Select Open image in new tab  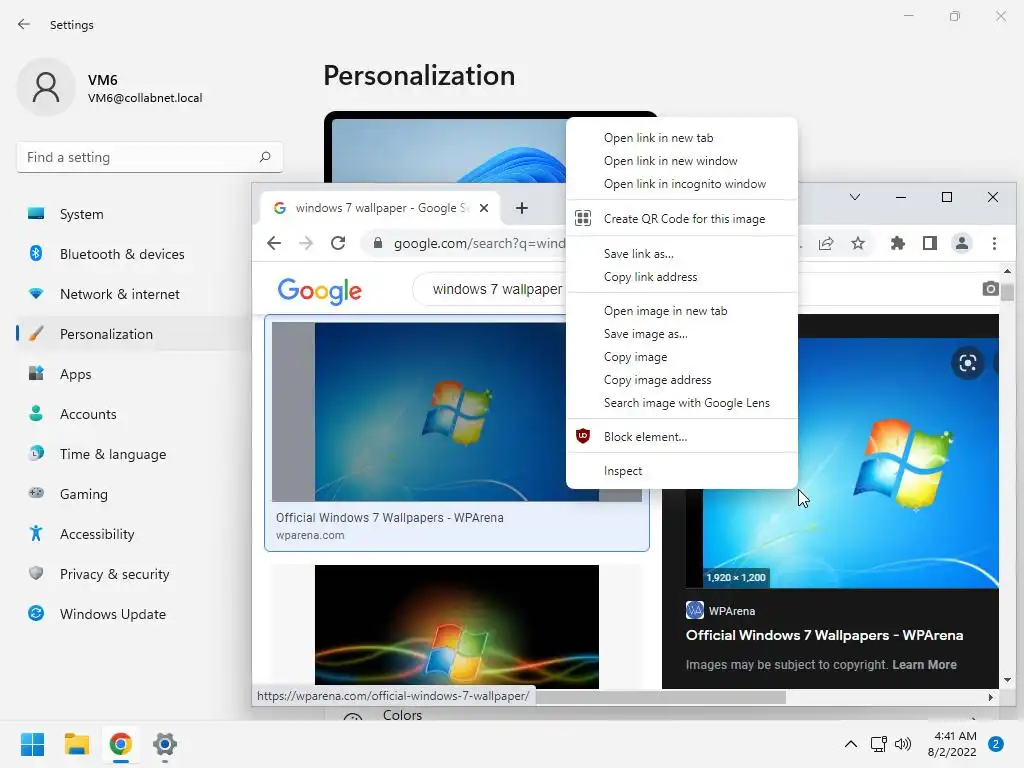pos(682,311)
